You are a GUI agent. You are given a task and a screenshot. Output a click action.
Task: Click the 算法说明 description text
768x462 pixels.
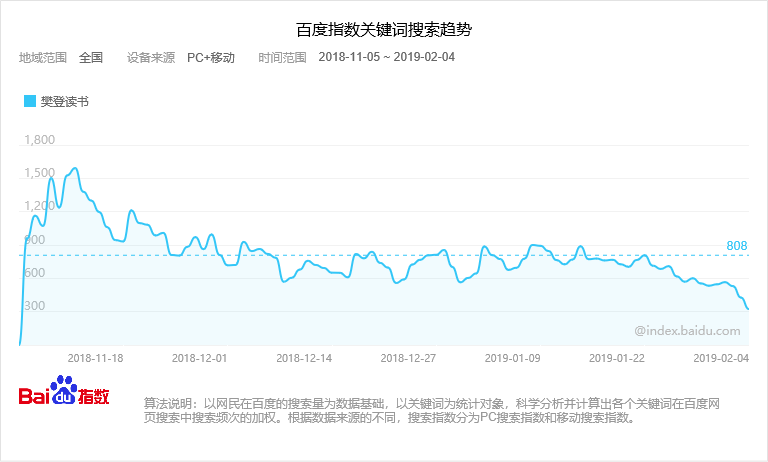(x=432, y=411)
